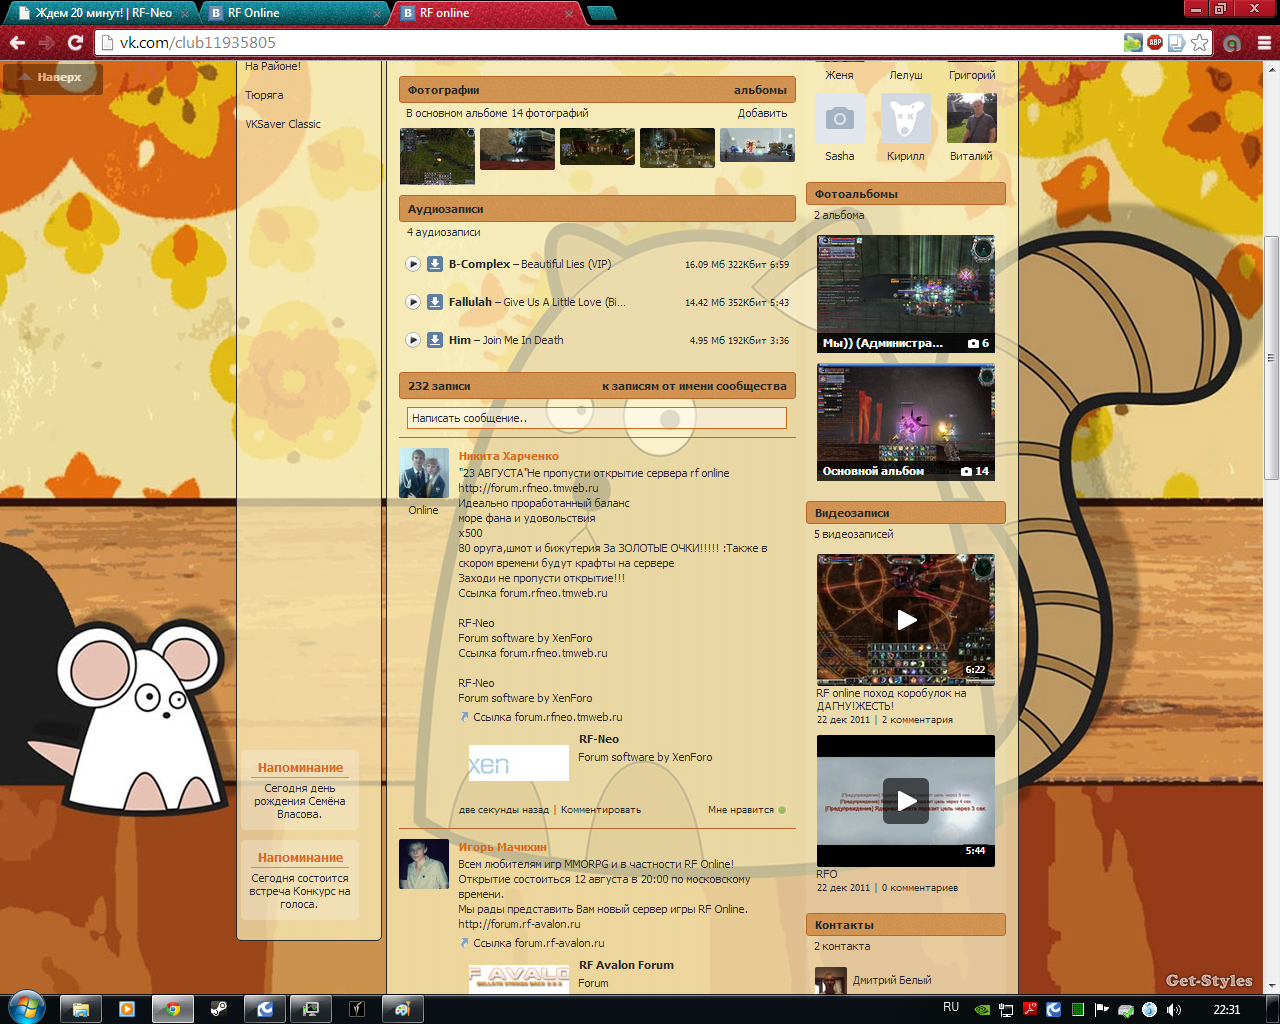Play the Him Join Me In Death track
1280x1024 pixels.
(x=413, y=340)
